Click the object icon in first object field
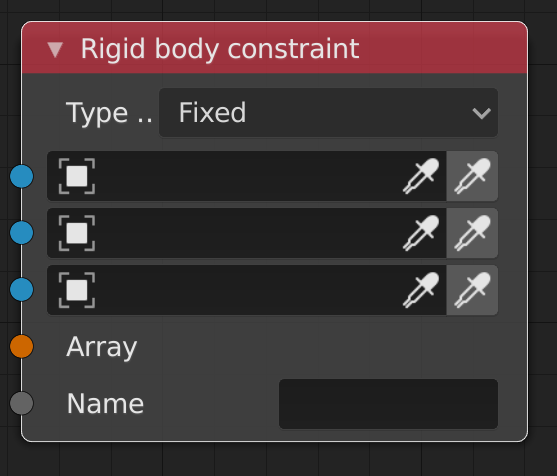Screen dimensions: 557x476 (77, 176)
